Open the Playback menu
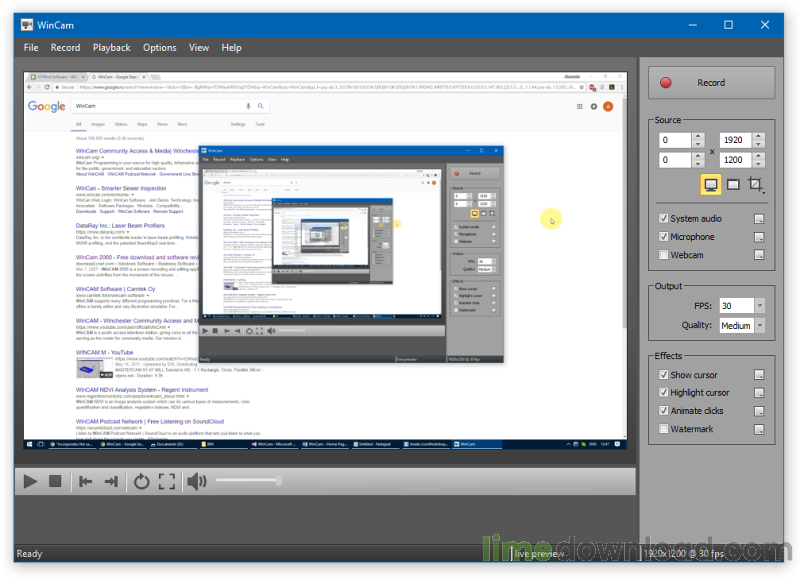The width and height of the screenshot is (800, 580). [111, 47]
